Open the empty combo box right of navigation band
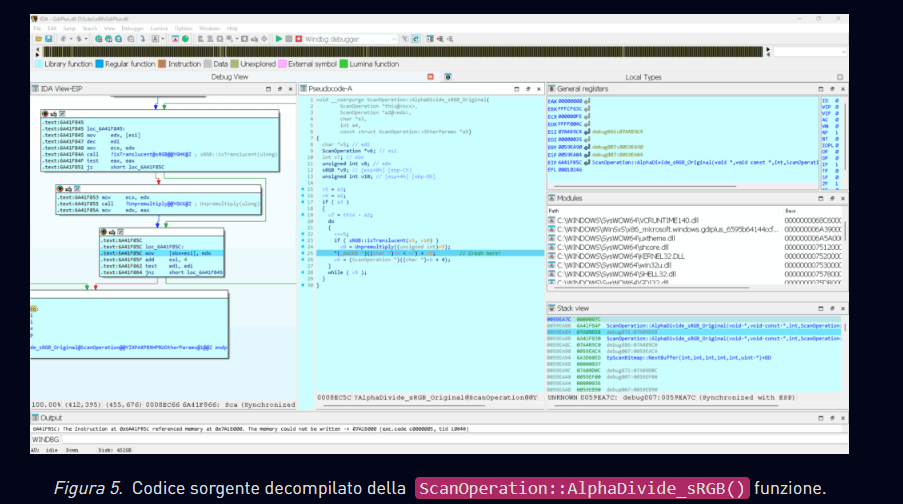The image size is (903, 504). click(x=810, y=52)
